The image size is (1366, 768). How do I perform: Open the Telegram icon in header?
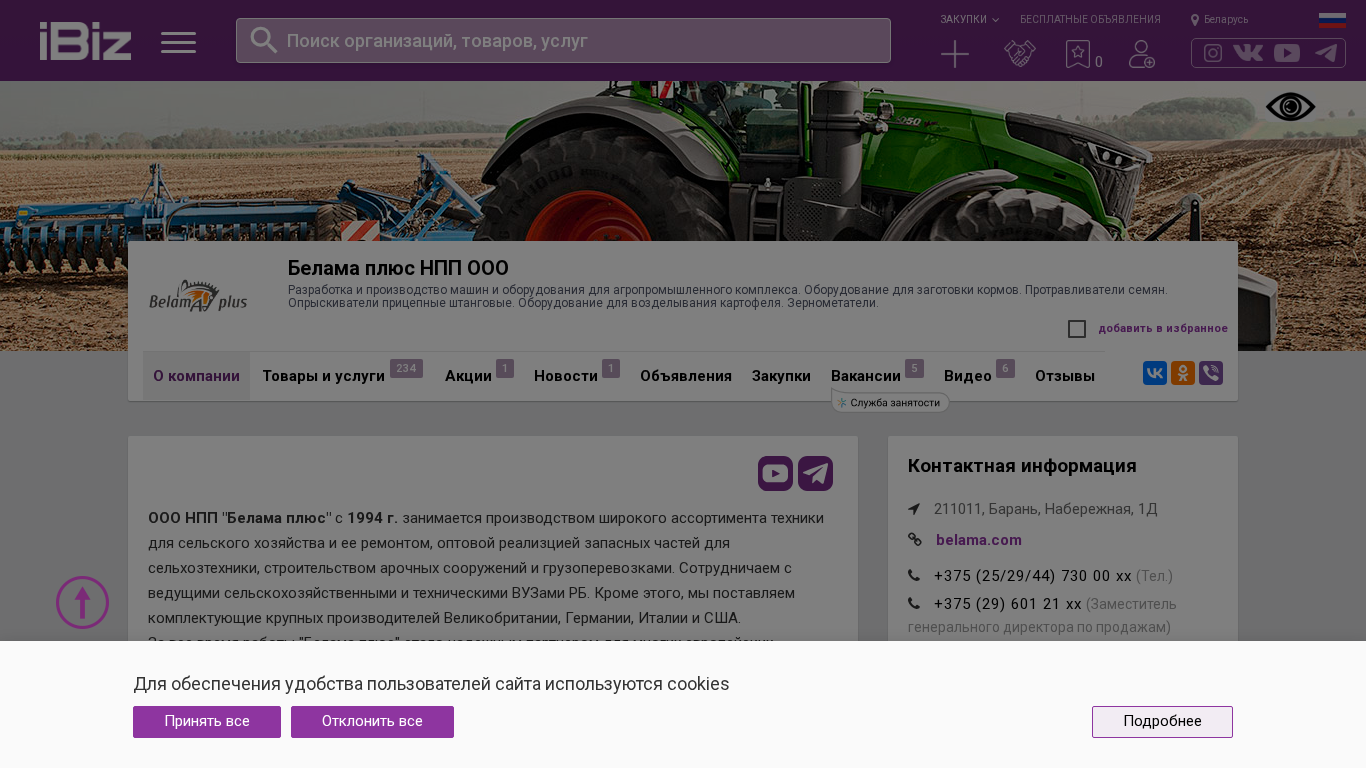(x=1326, y=53)
